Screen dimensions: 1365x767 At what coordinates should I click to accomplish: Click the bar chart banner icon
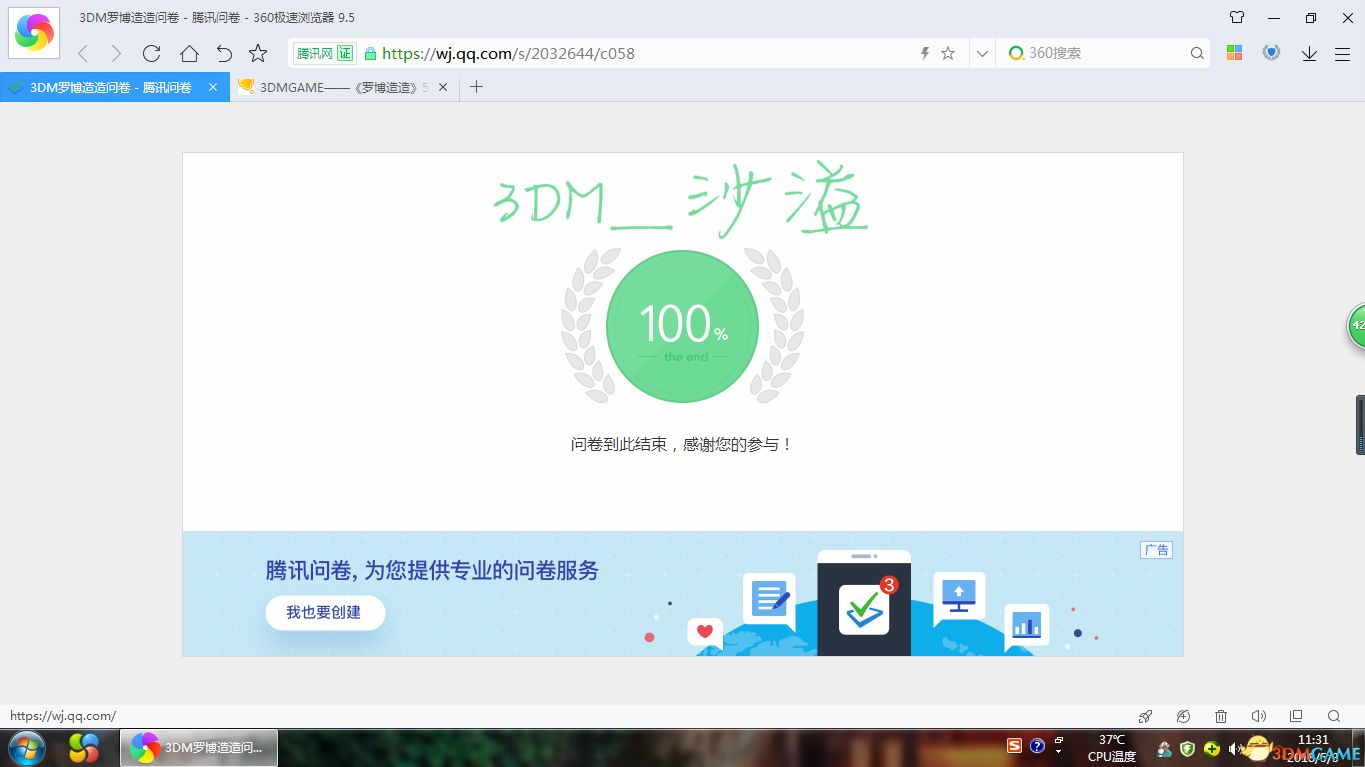coord(1026,626)
